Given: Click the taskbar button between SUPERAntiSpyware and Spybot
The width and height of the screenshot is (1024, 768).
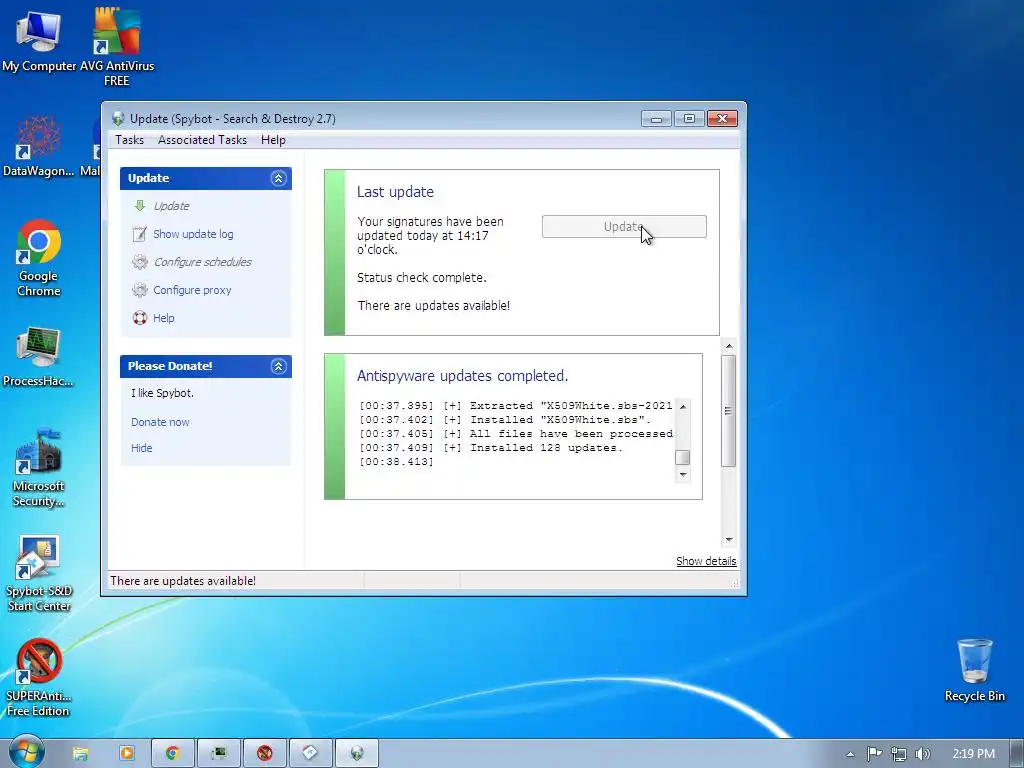Looking at the screenshot, I should click(x=310, y=754).
